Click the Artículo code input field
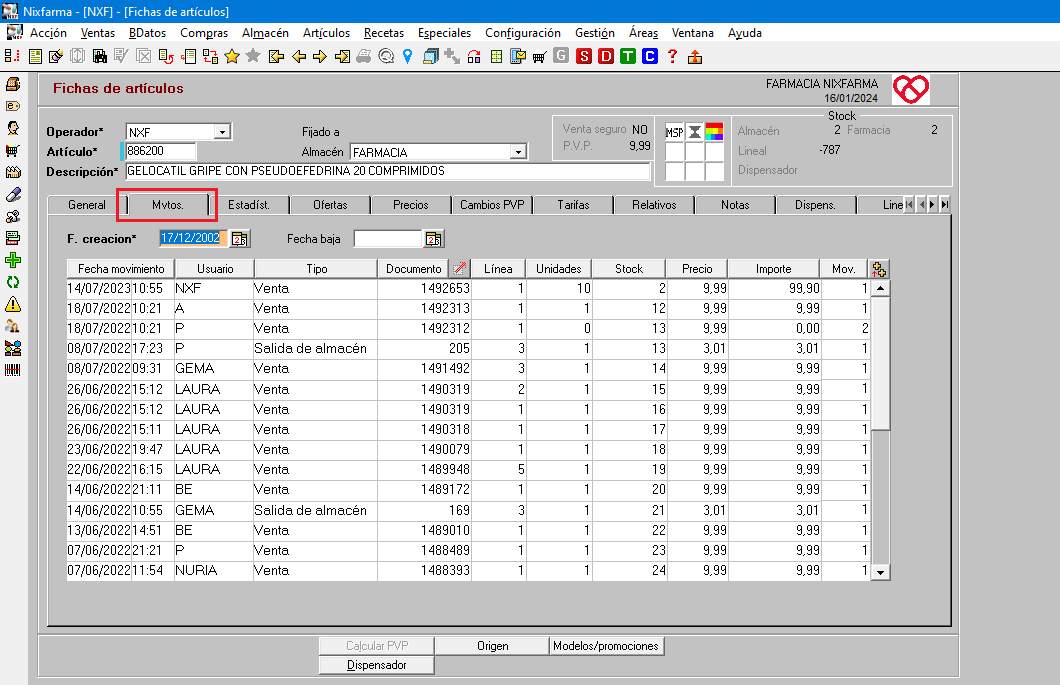1060x685 pixels. pyautogui.click(x=160, y=151)
